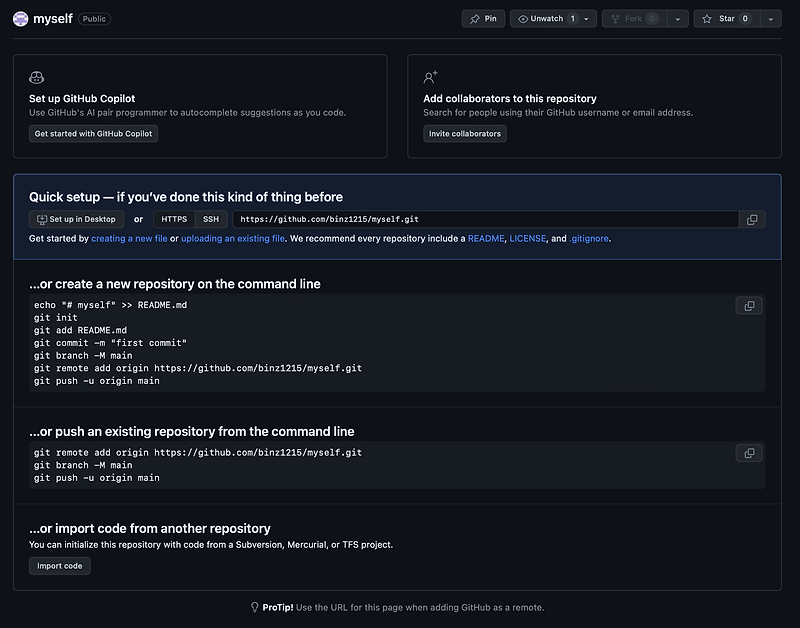Copy the repository URL to clipboard
Image resolution: width=800 pixels, height=628 pixels.
(x=752, y=219)
